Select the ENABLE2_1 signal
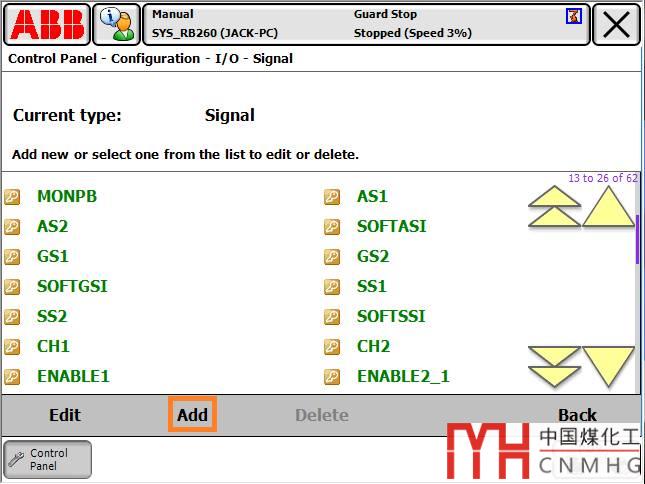 [x=403, y=377]
